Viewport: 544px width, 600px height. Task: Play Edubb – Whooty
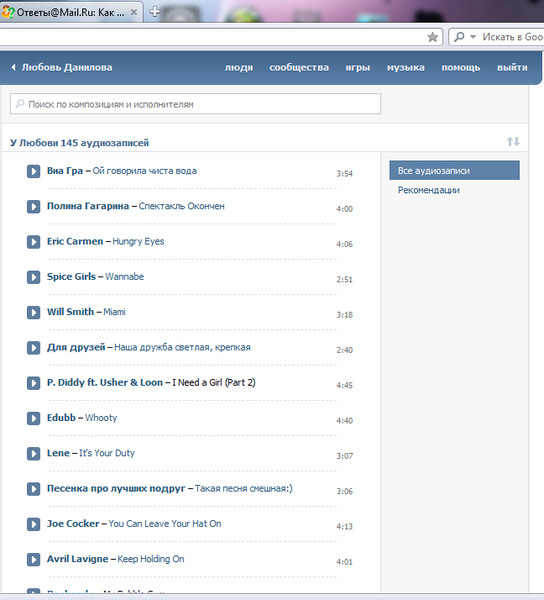pos(33,418)
